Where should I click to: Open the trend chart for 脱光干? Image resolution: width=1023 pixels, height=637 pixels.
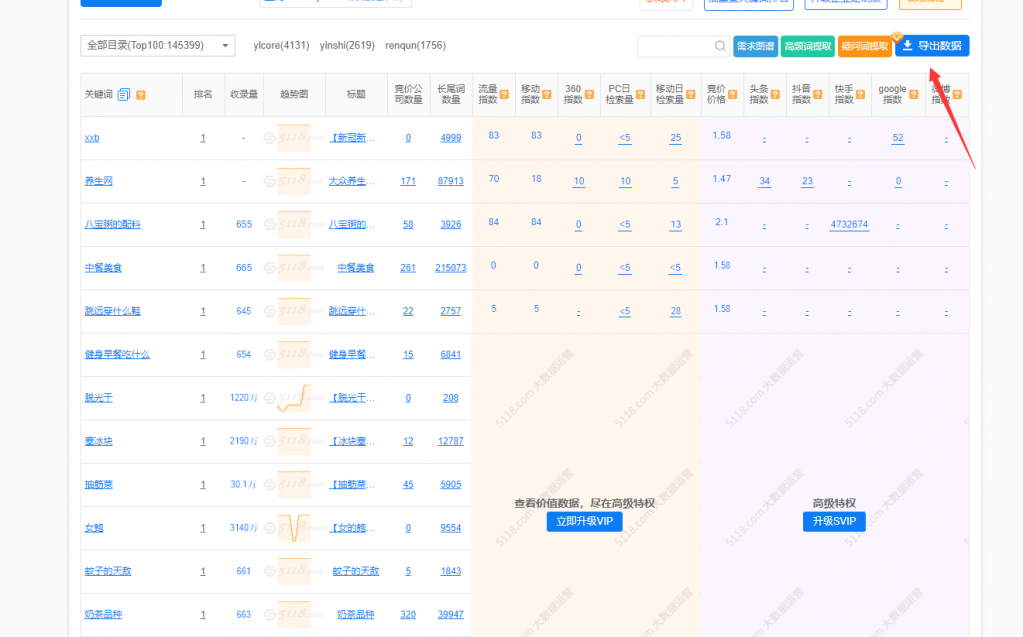tap(294, 398)
